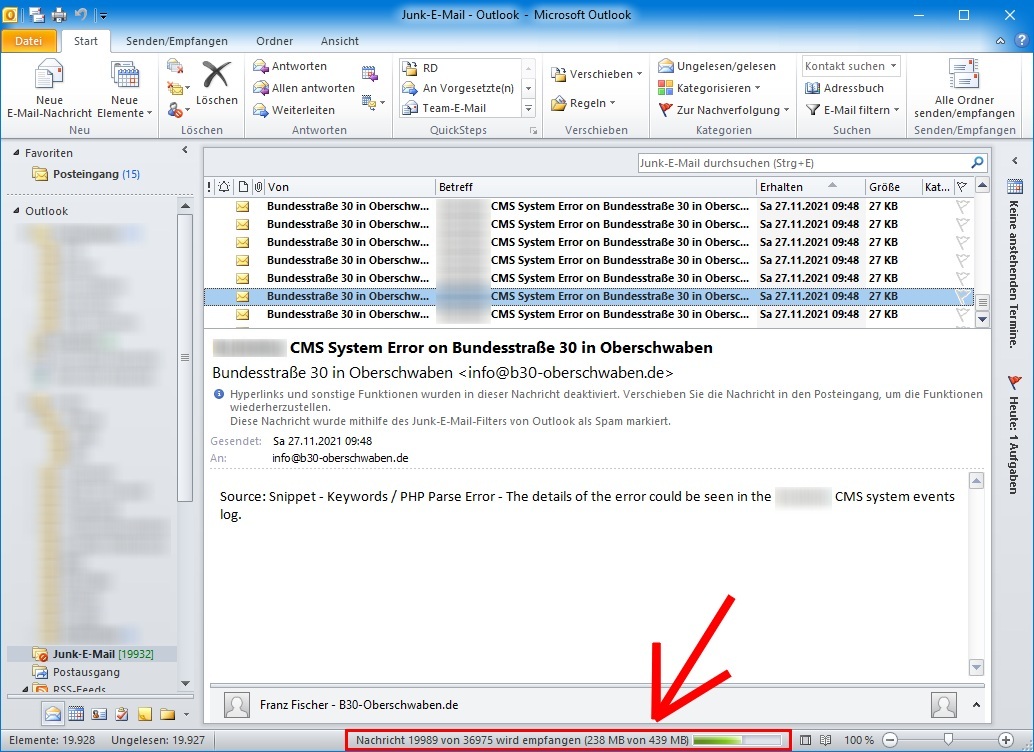Open the Junk-E-Mail blocked sender dropdown icon
This screenshot has height=752, width=1034.
point(178,110)
